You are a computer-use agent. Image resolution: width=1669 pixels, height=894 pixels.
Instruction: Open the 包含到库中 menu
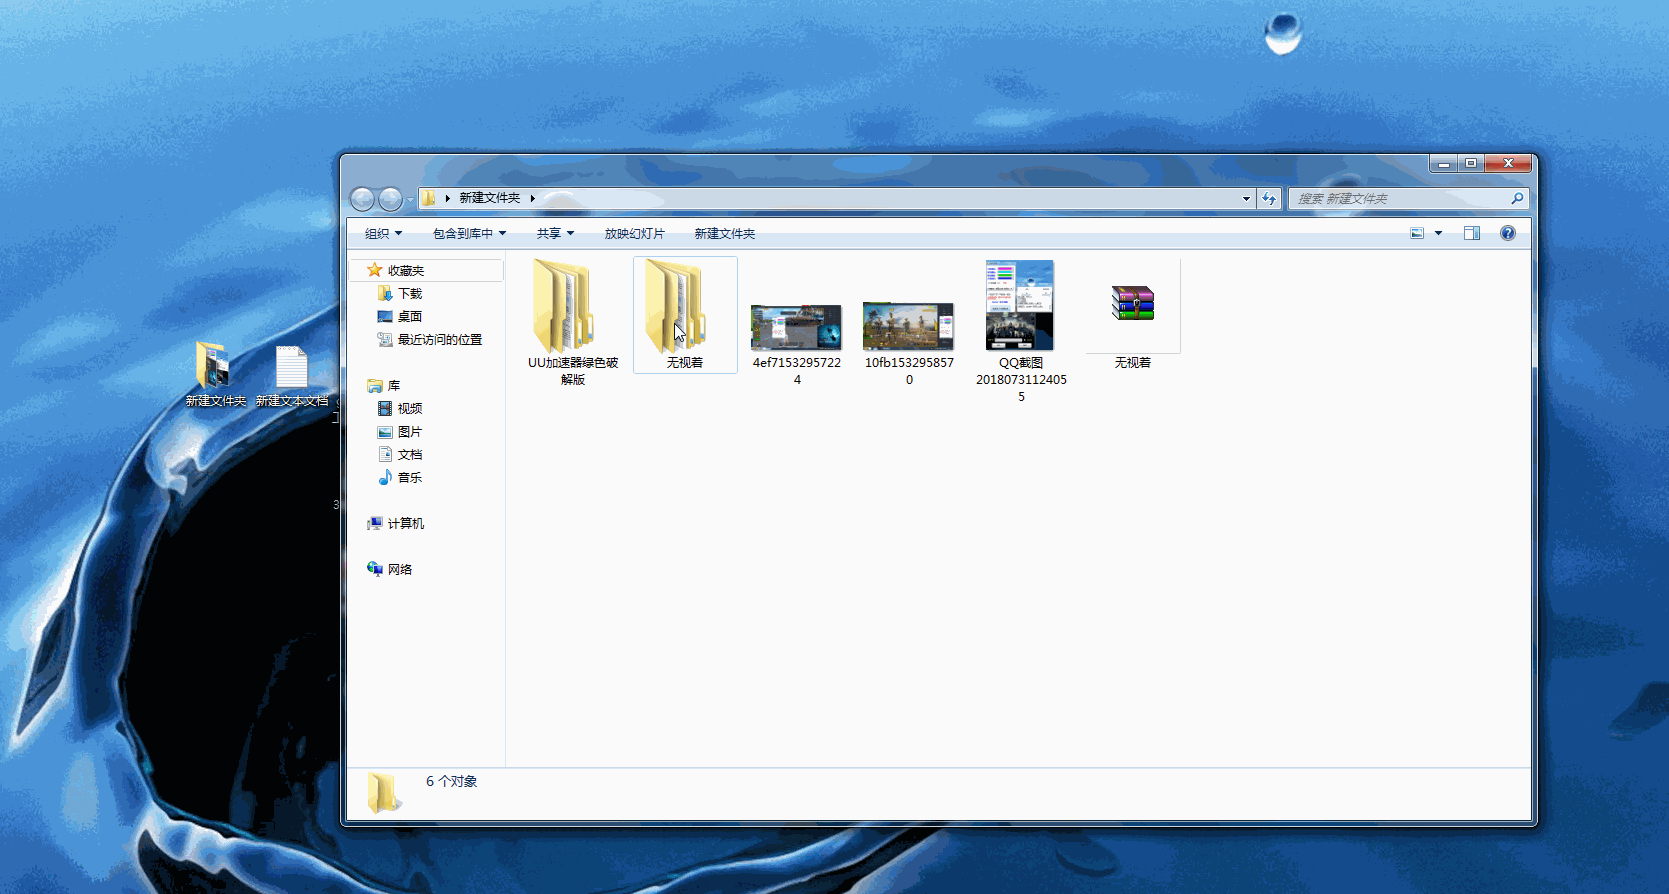(x=469, y=233)
